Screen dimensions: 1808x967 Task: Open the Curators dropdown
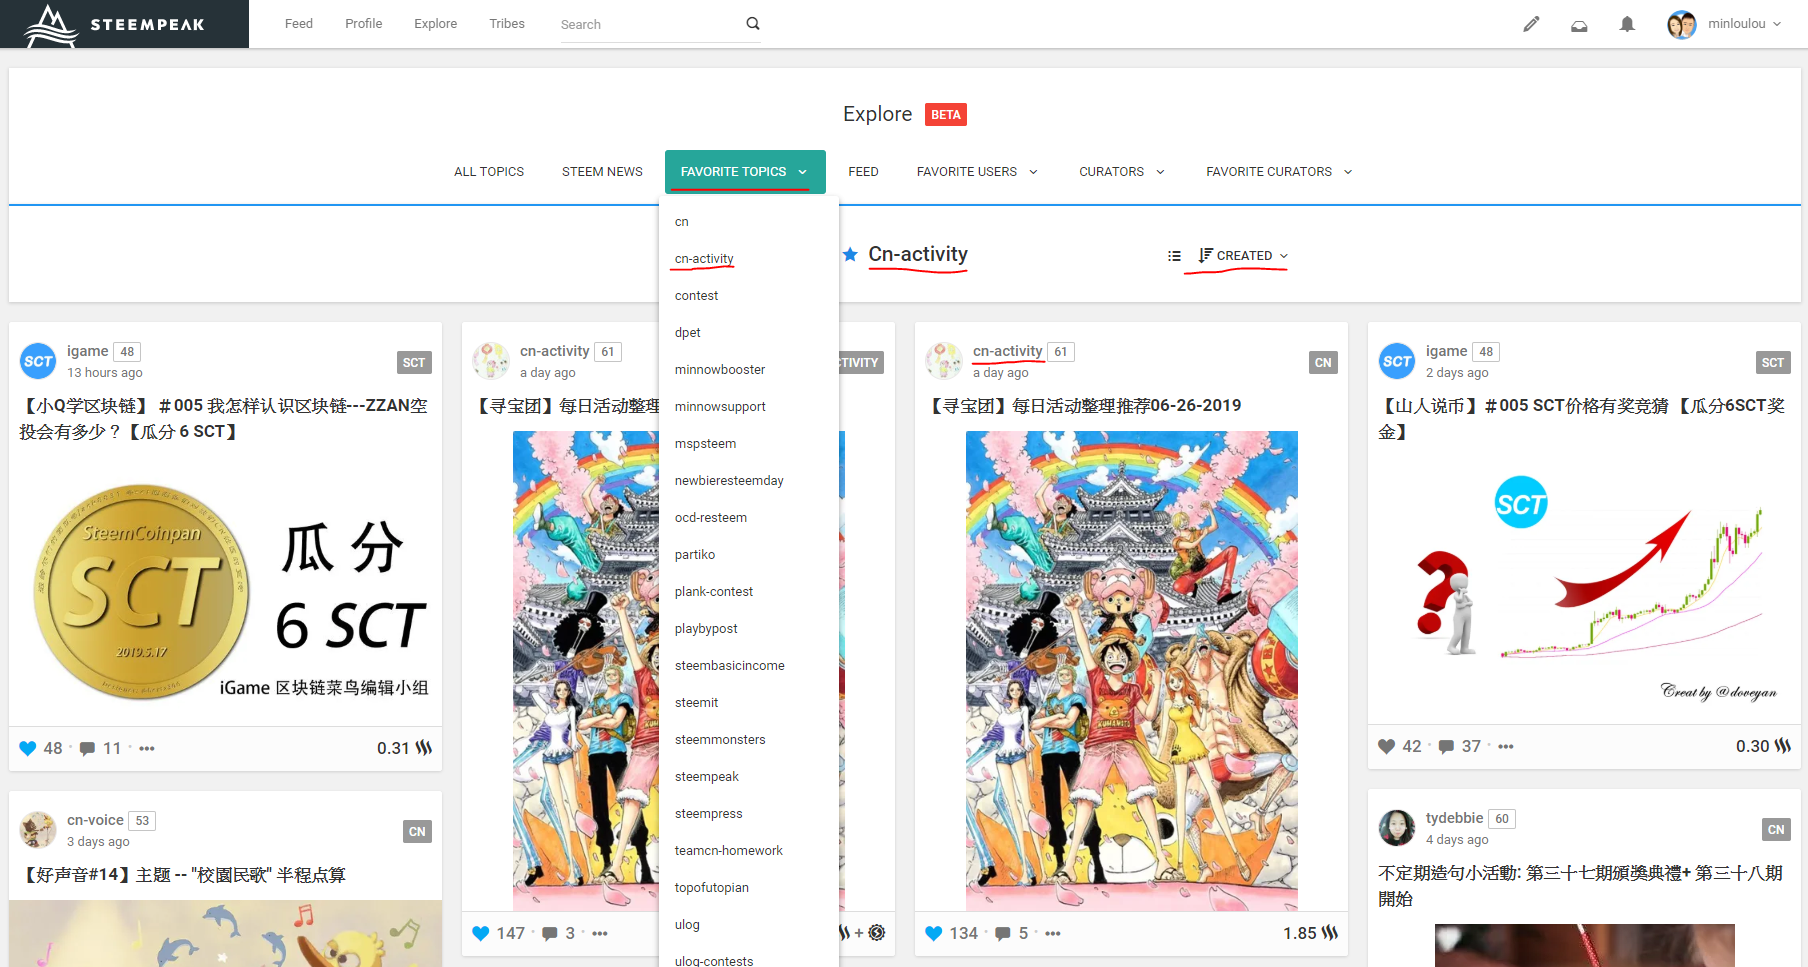[x=1121, y=172]
